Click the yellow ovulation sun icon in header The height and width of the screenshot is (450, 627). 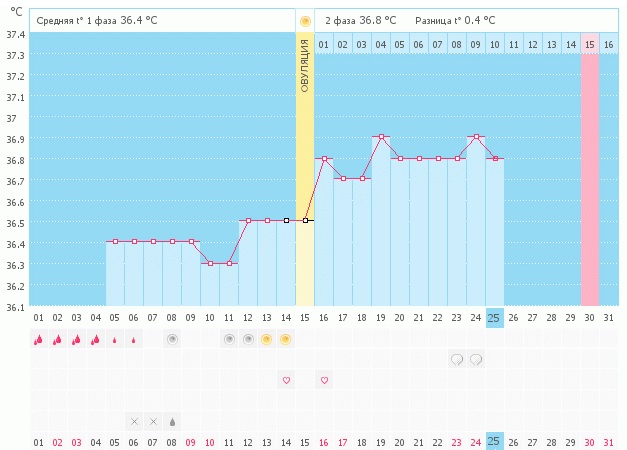[x=305, y=20]
